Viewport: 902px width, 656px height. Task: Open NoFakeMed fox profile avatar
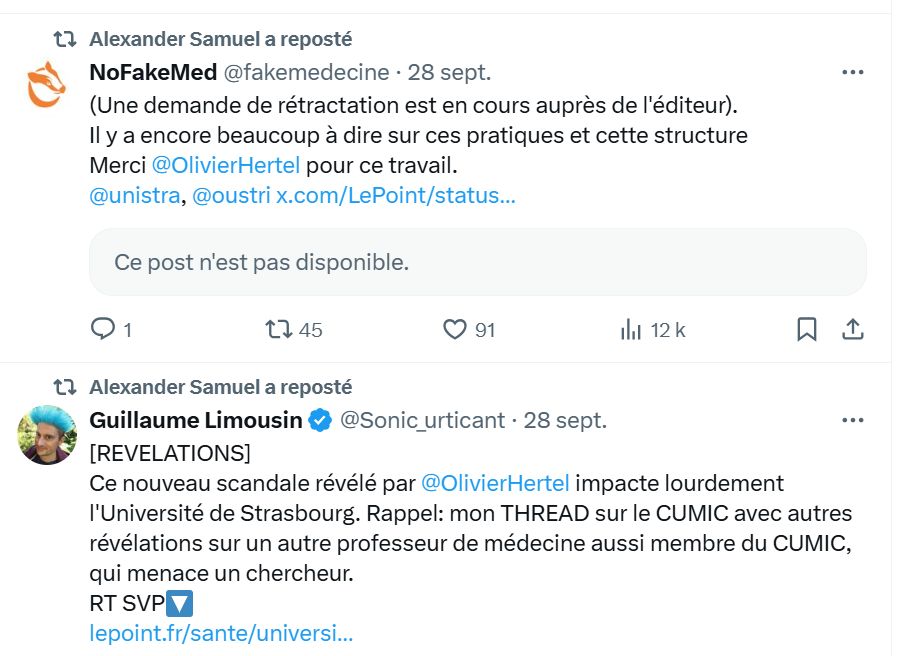tap(47, 84)
